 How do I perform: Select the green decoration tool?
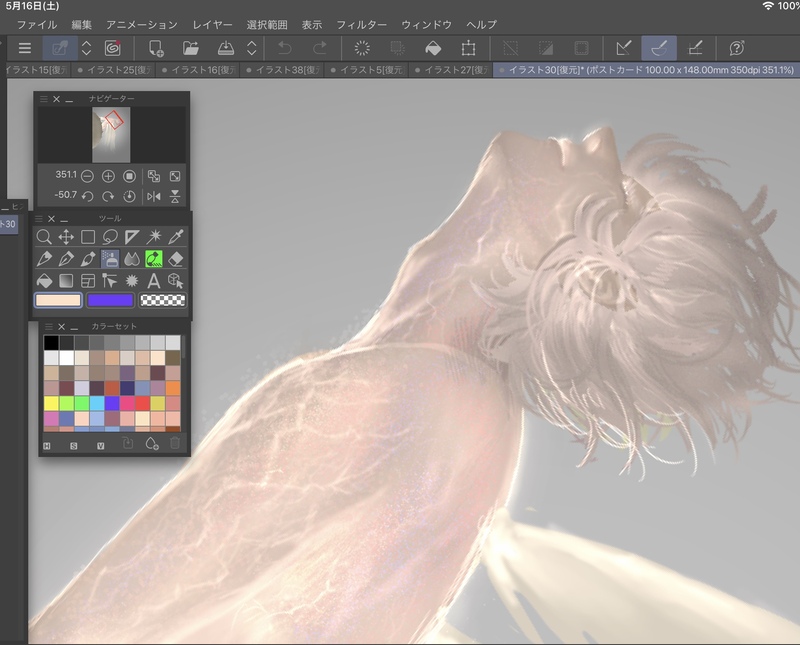pos(154,259)
